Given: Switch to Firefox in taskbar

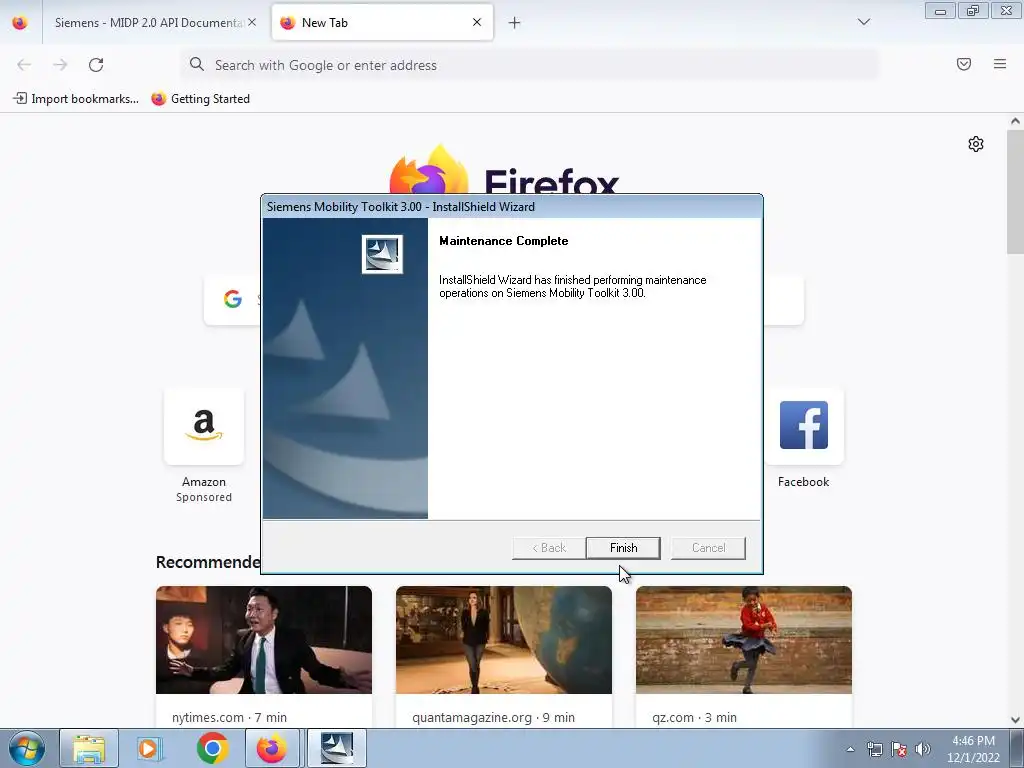Looking at the screenshot, I should click(x=272, y=748).
